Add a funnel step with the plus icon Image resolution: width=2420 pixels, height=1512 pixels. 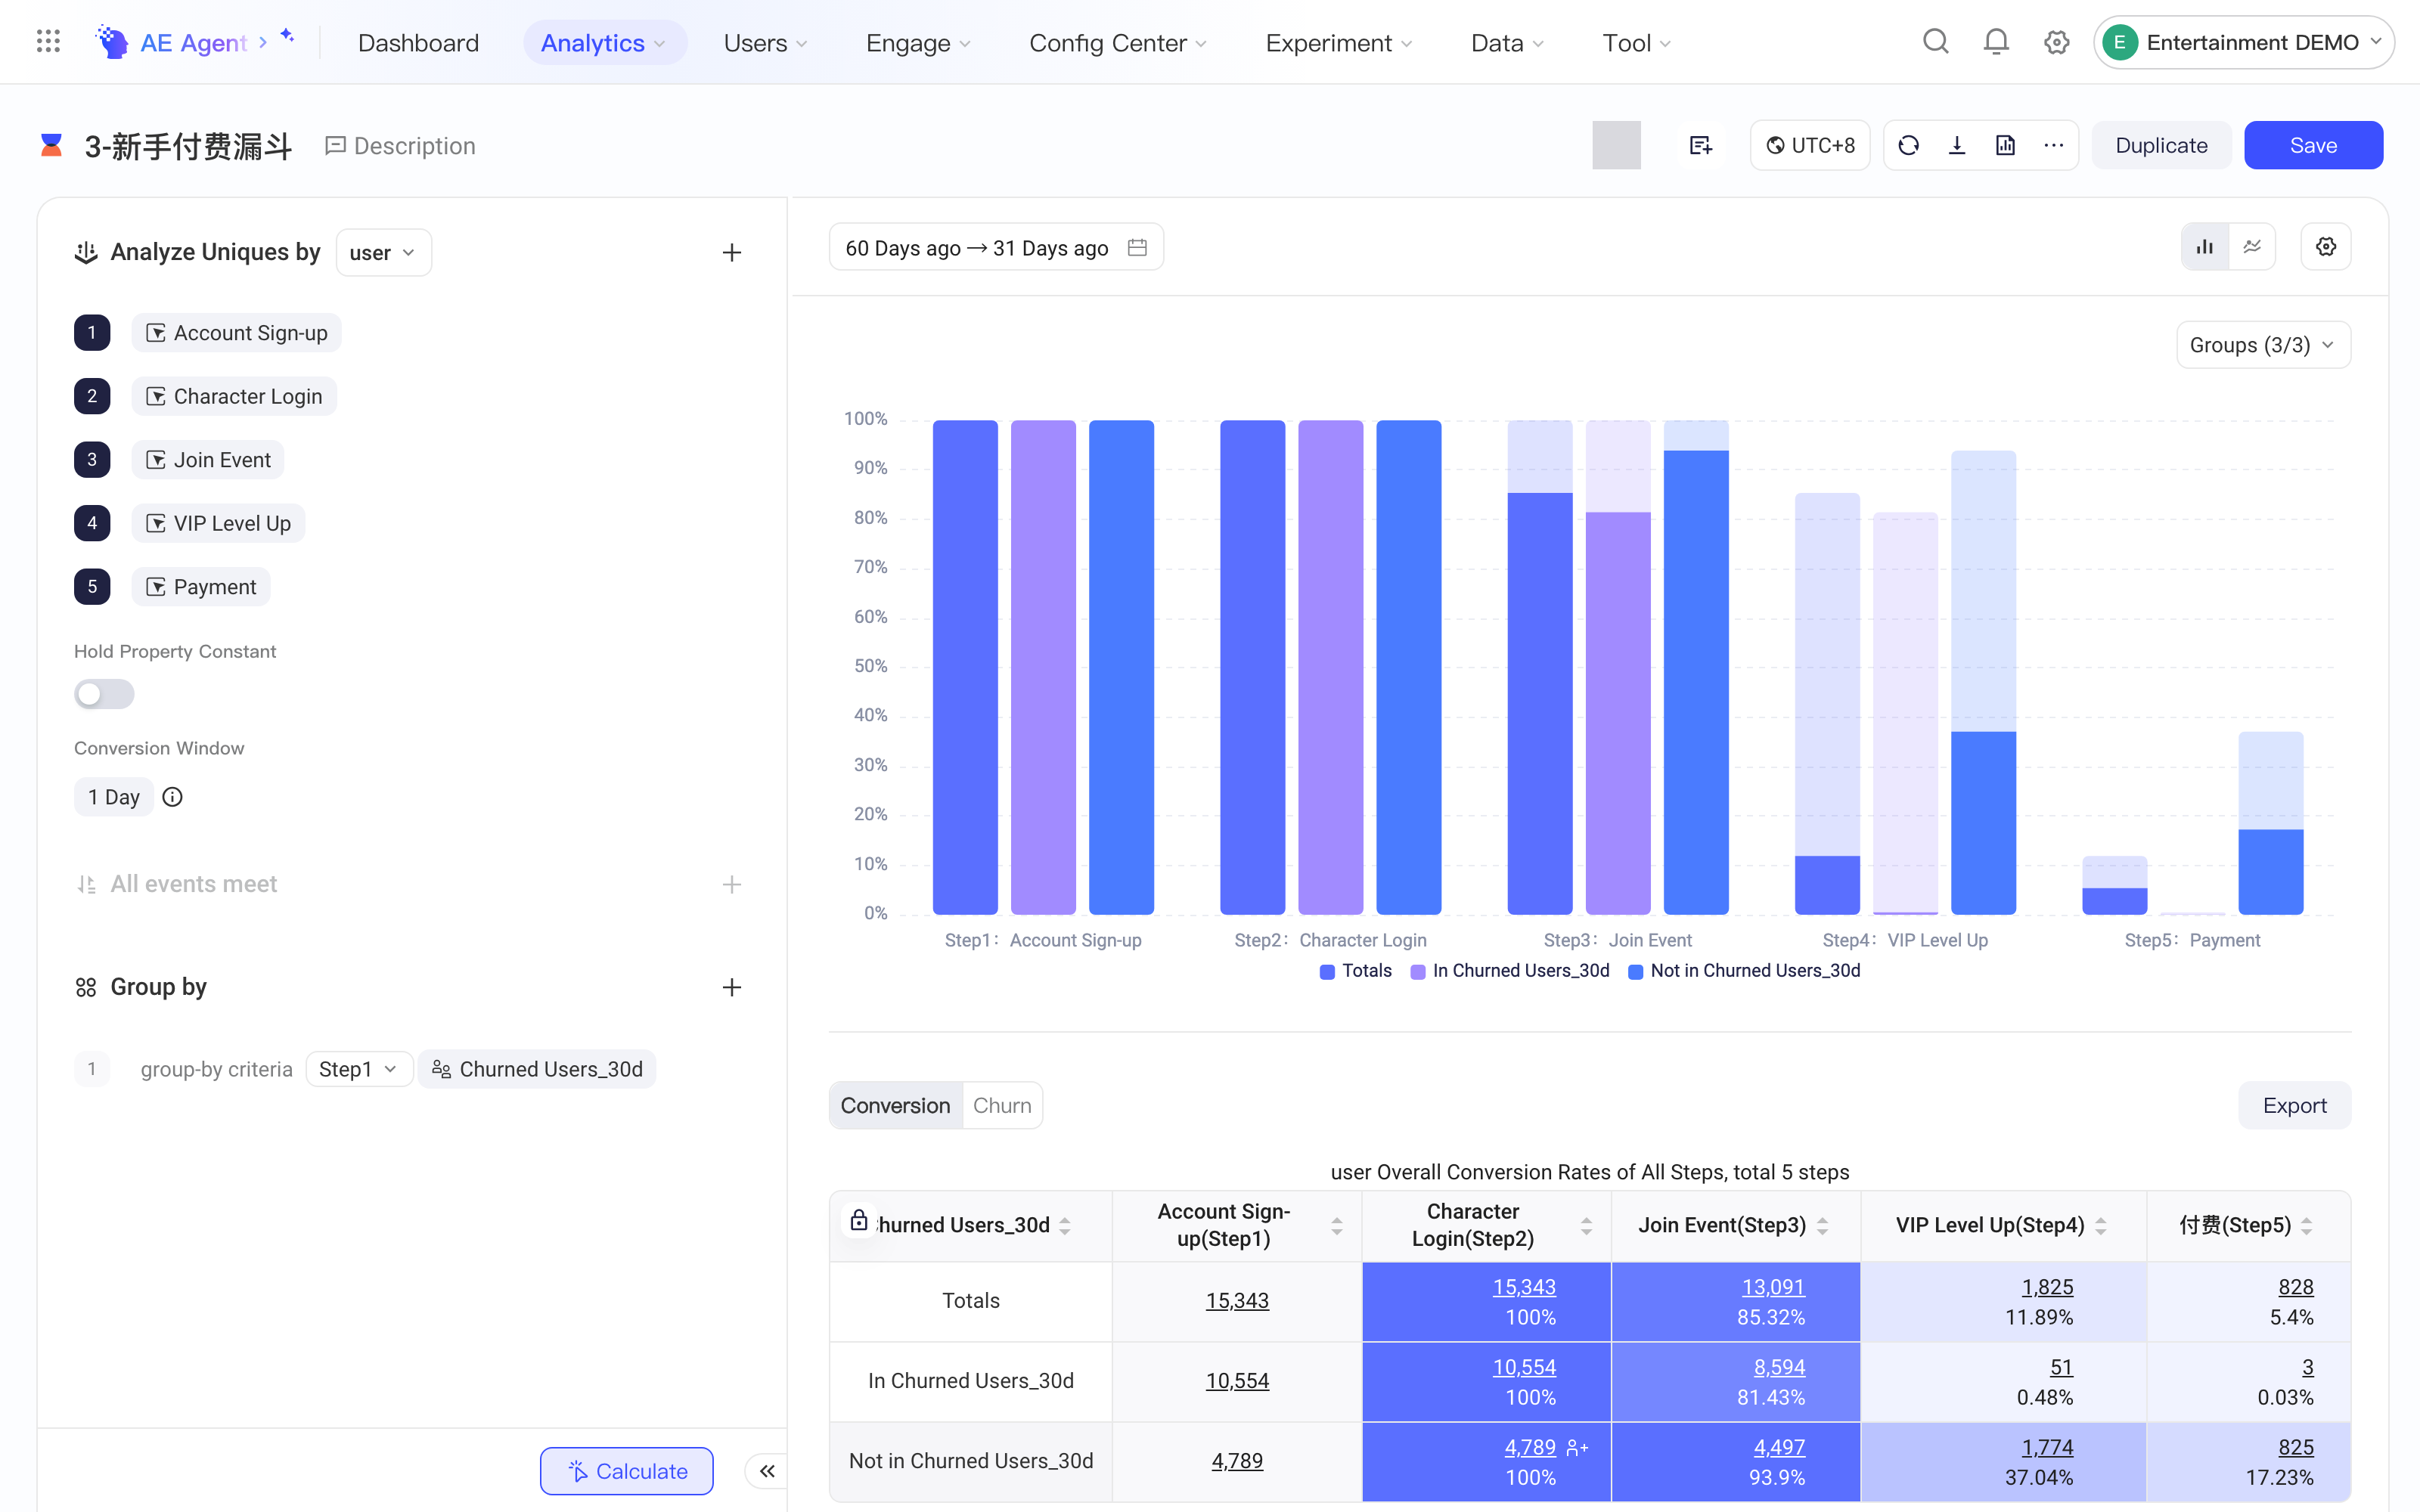732,253
